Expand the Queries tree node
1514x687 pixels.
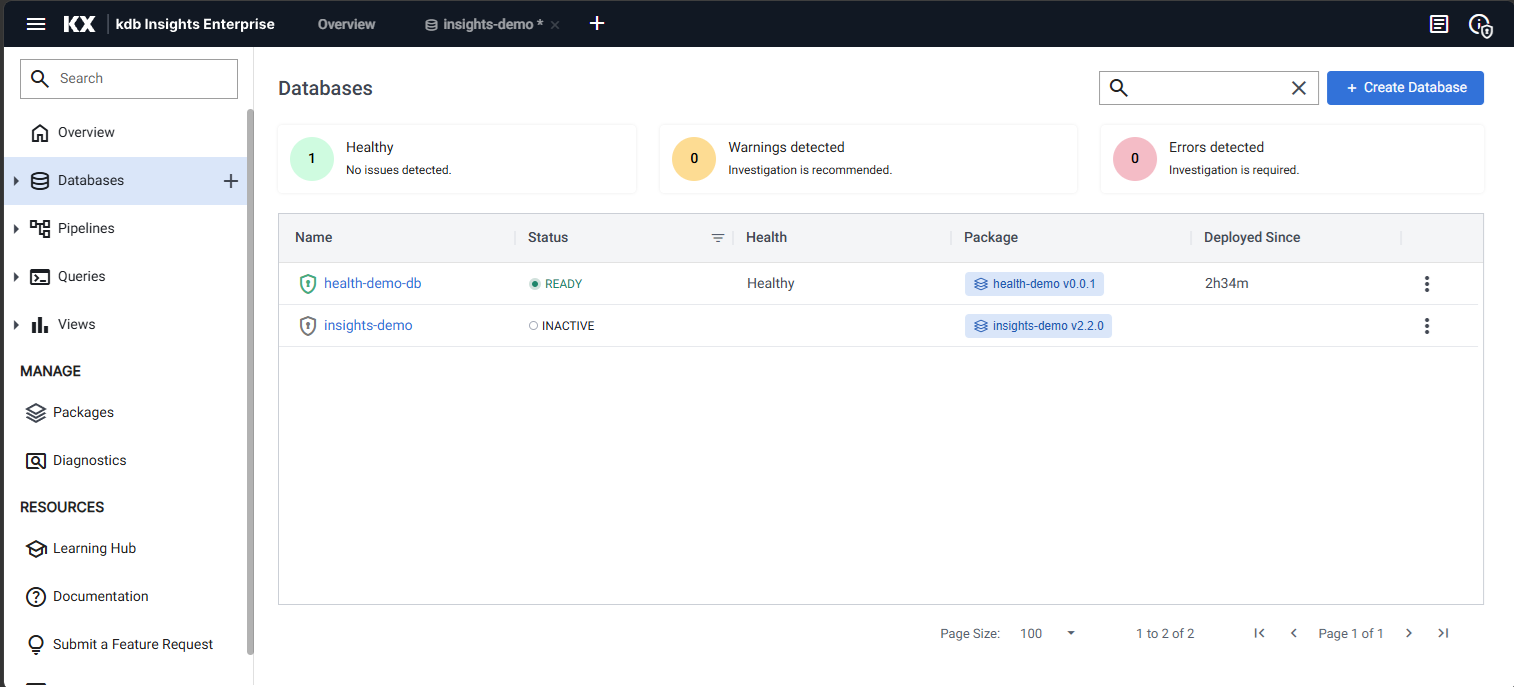coord(16,277)
